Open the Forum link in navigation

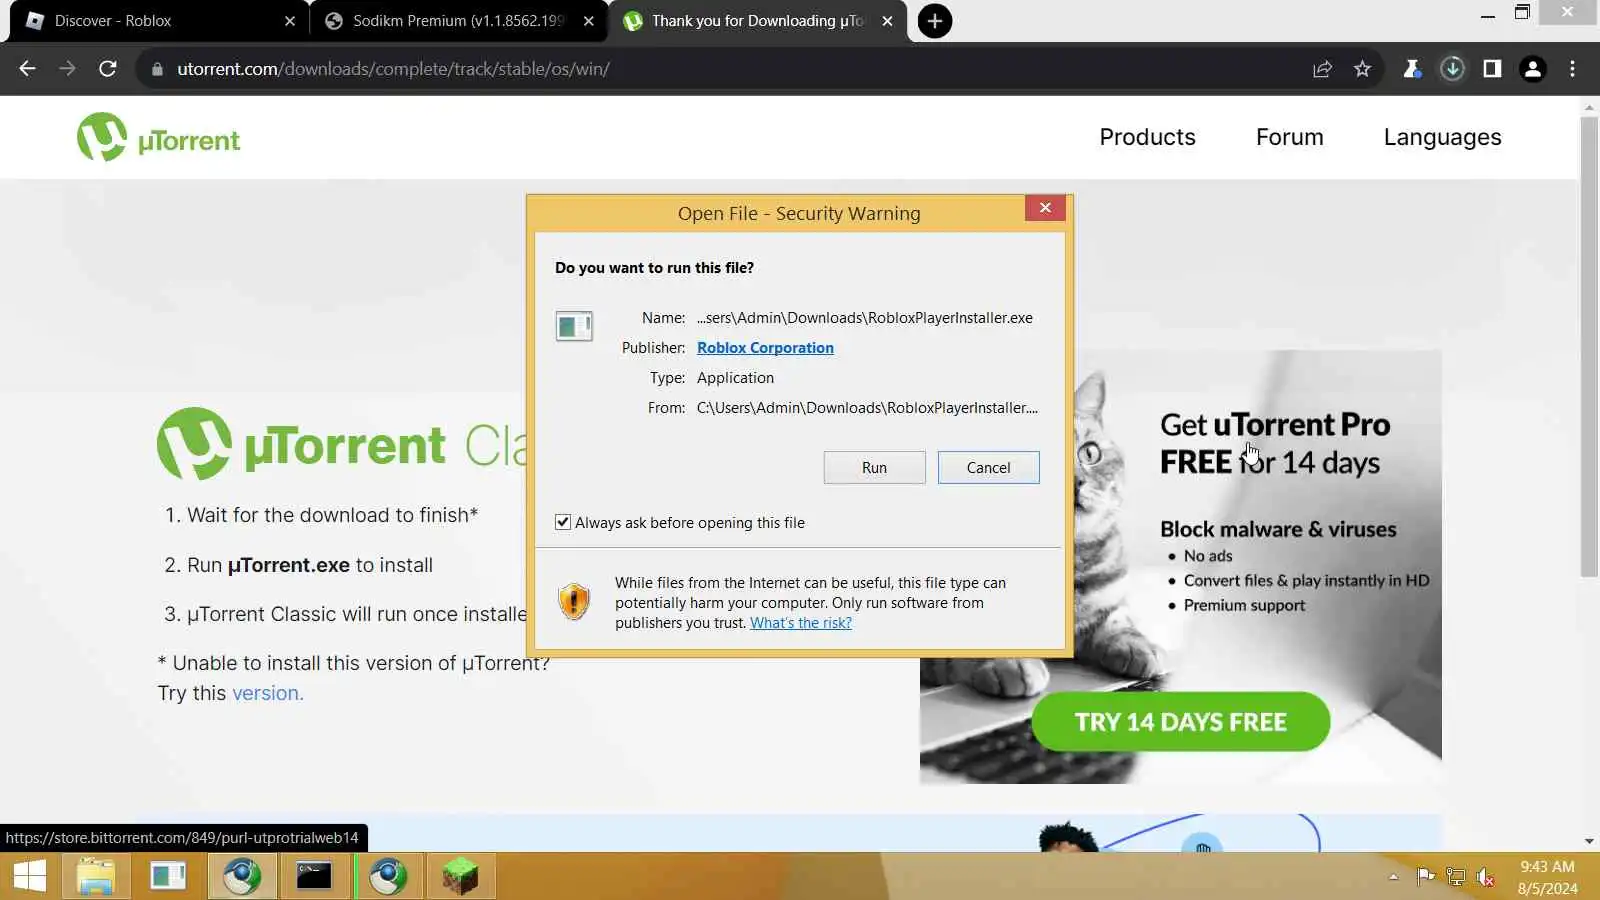click(x=1289, y=137)
